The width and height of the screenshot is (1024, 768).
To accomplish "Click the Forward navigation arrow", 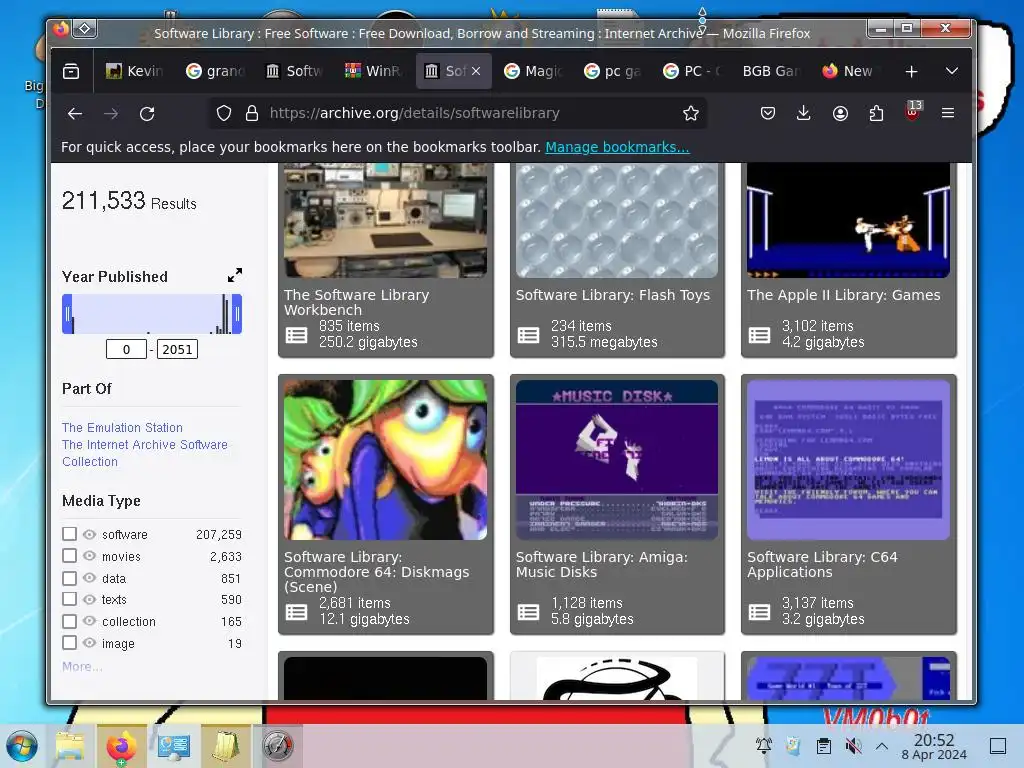I will [x=111, y=114].
